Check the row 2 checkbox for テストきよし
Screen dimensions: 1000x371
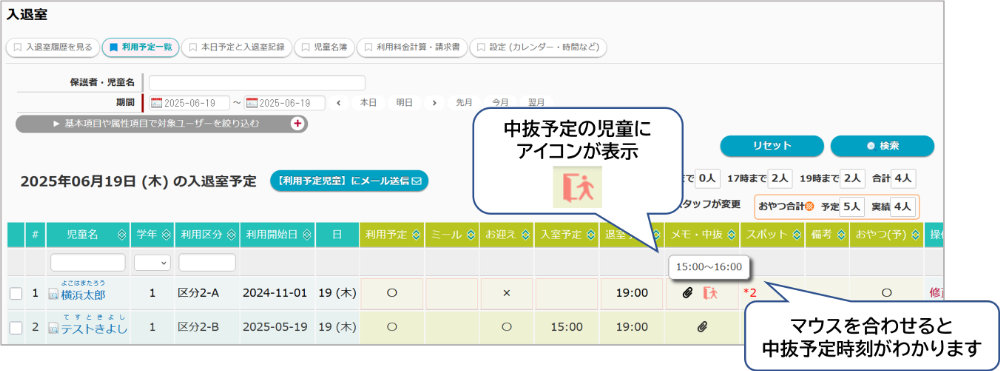(16, 328)
